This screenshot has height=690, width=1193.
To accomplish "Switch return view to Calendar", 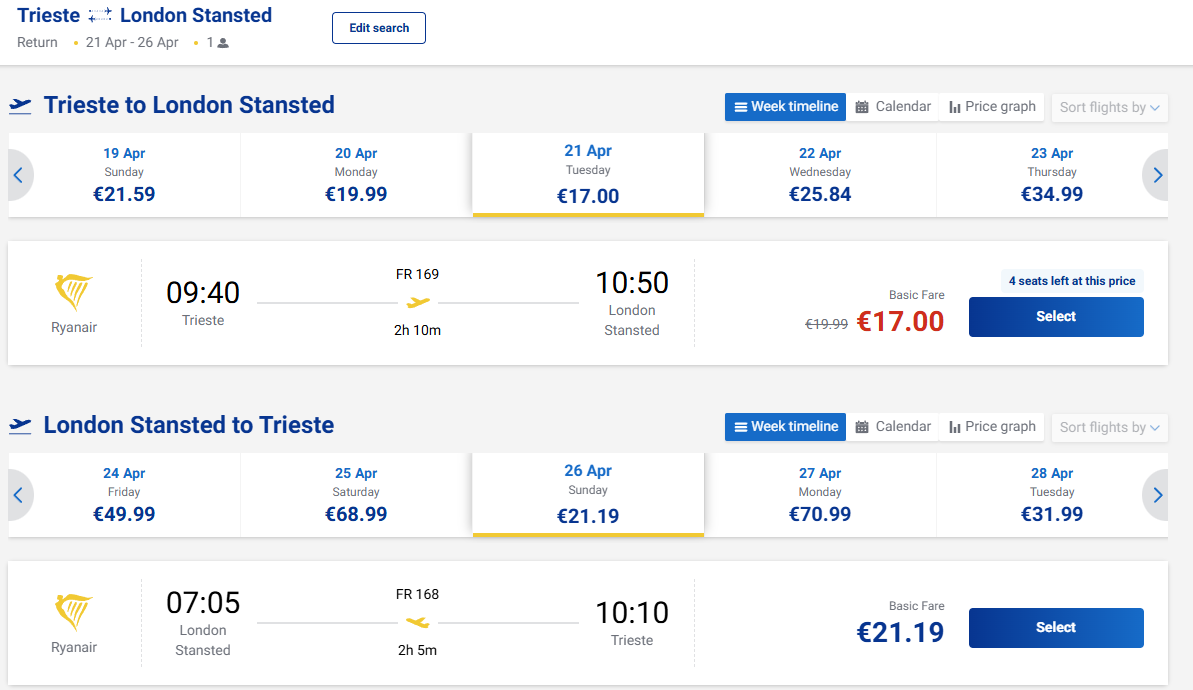I will 893,427.
